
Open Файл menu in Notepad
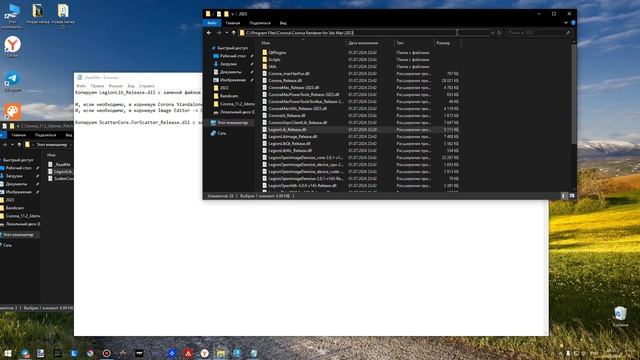[x=81, y=86]
